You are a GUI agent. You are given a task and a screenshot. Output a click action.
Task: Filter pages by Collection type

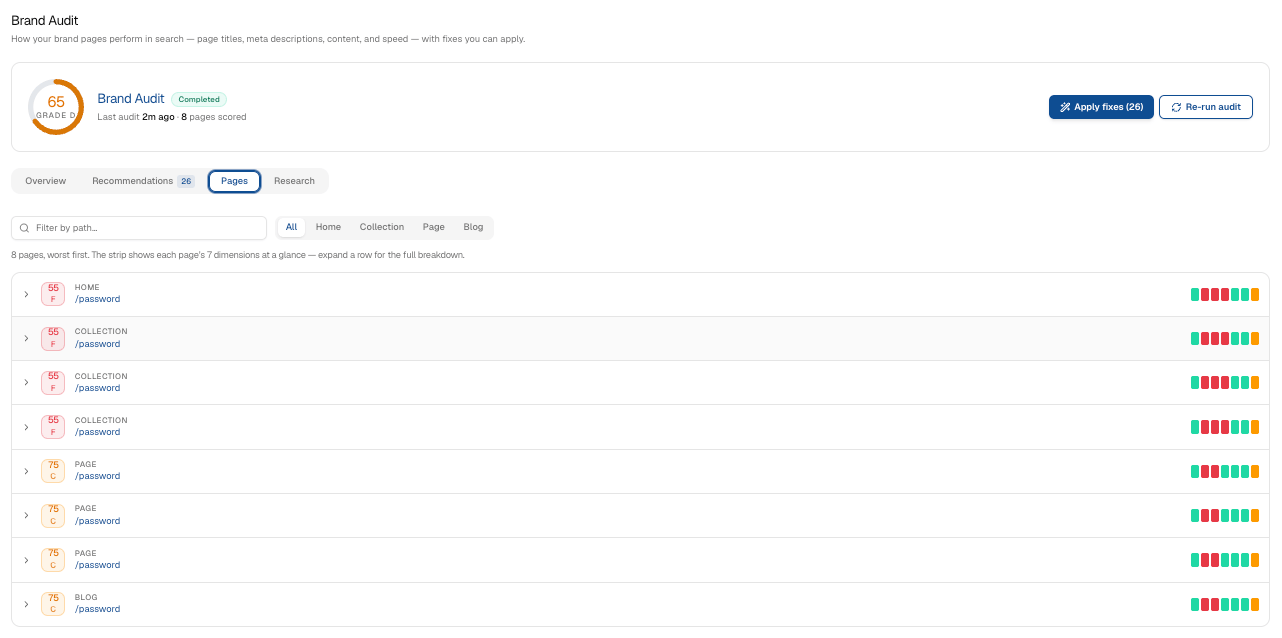coord(382,227)
